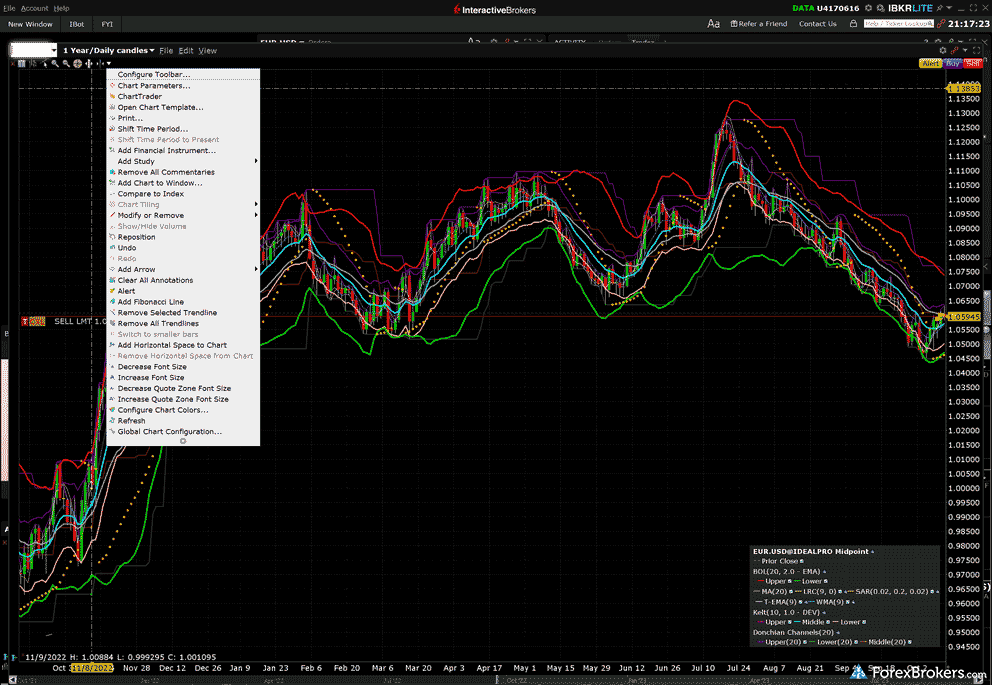Viewport: 992px width, 685px height.
Task: Open the IBot button
Action: pyautogui.click(x=77, y=24)
